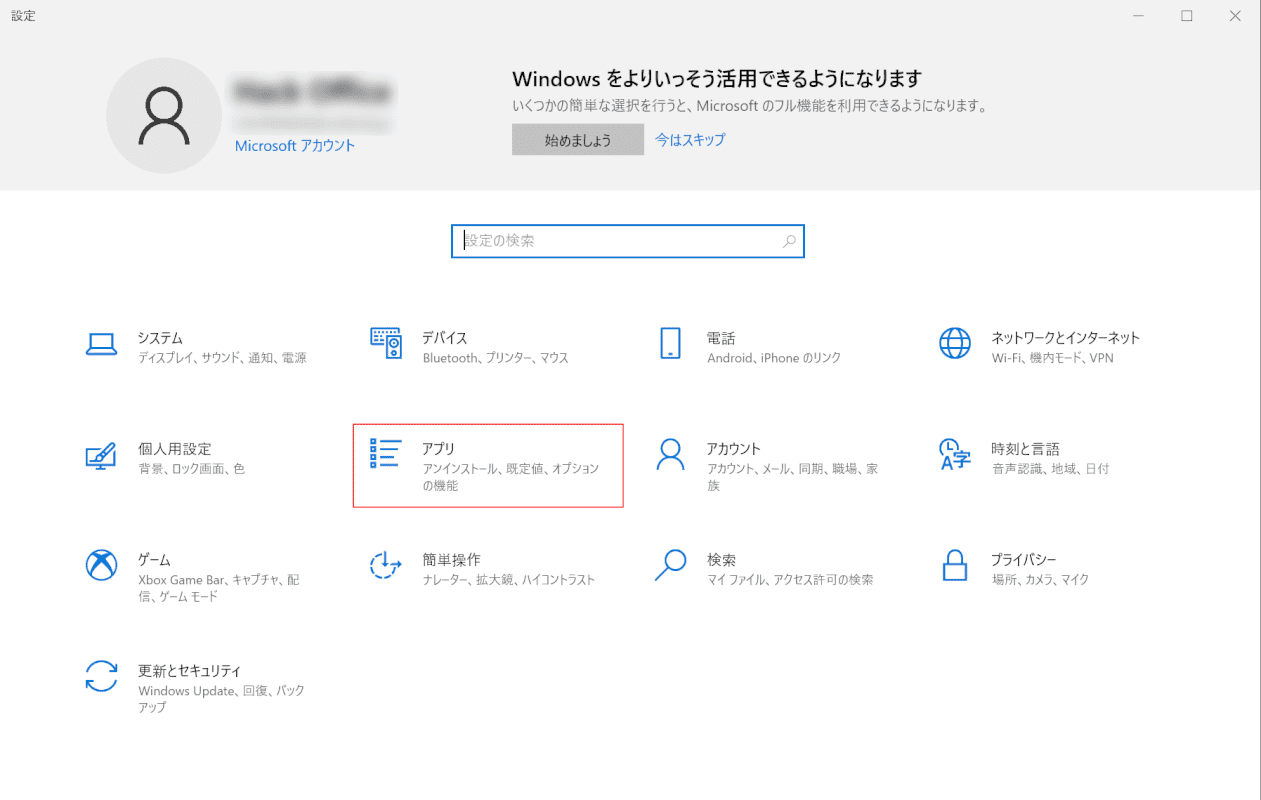Click the マイ ファイル、アクセス許可の検索 description
The image size is (1261, 800).
(x=790, y=580)
